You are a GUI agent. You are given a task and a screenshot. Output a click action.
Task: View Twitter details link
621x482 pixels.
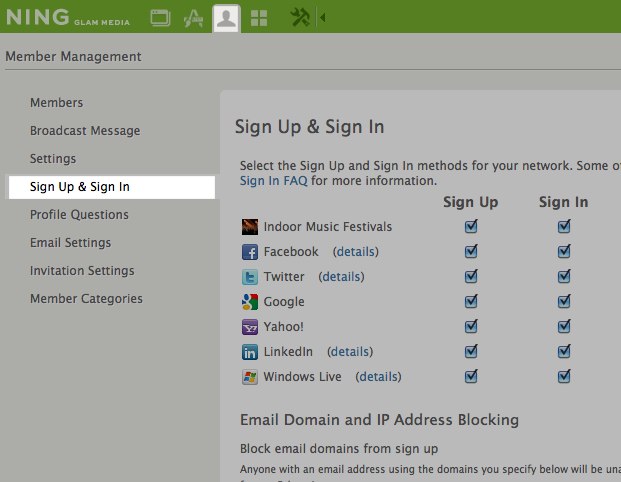341,277
